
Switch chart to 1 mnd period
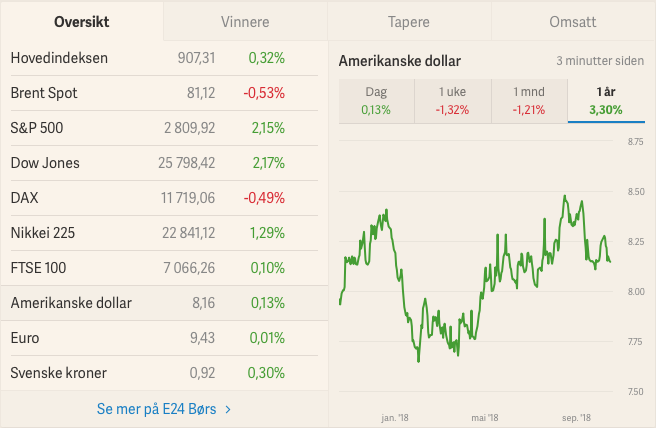[x=529, y=101]
